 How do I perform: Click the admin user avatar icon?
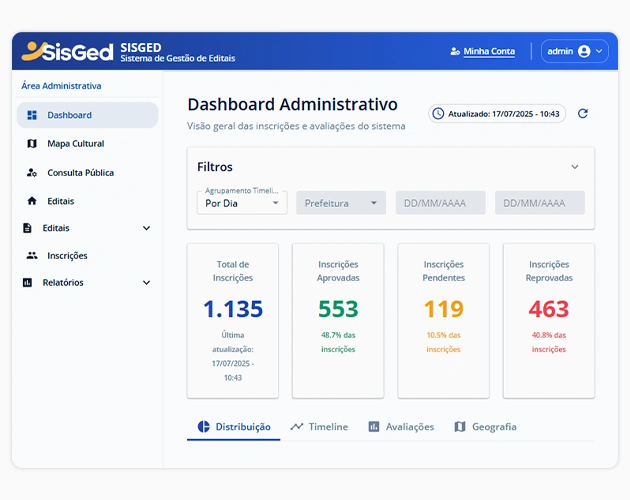[584, 51]
